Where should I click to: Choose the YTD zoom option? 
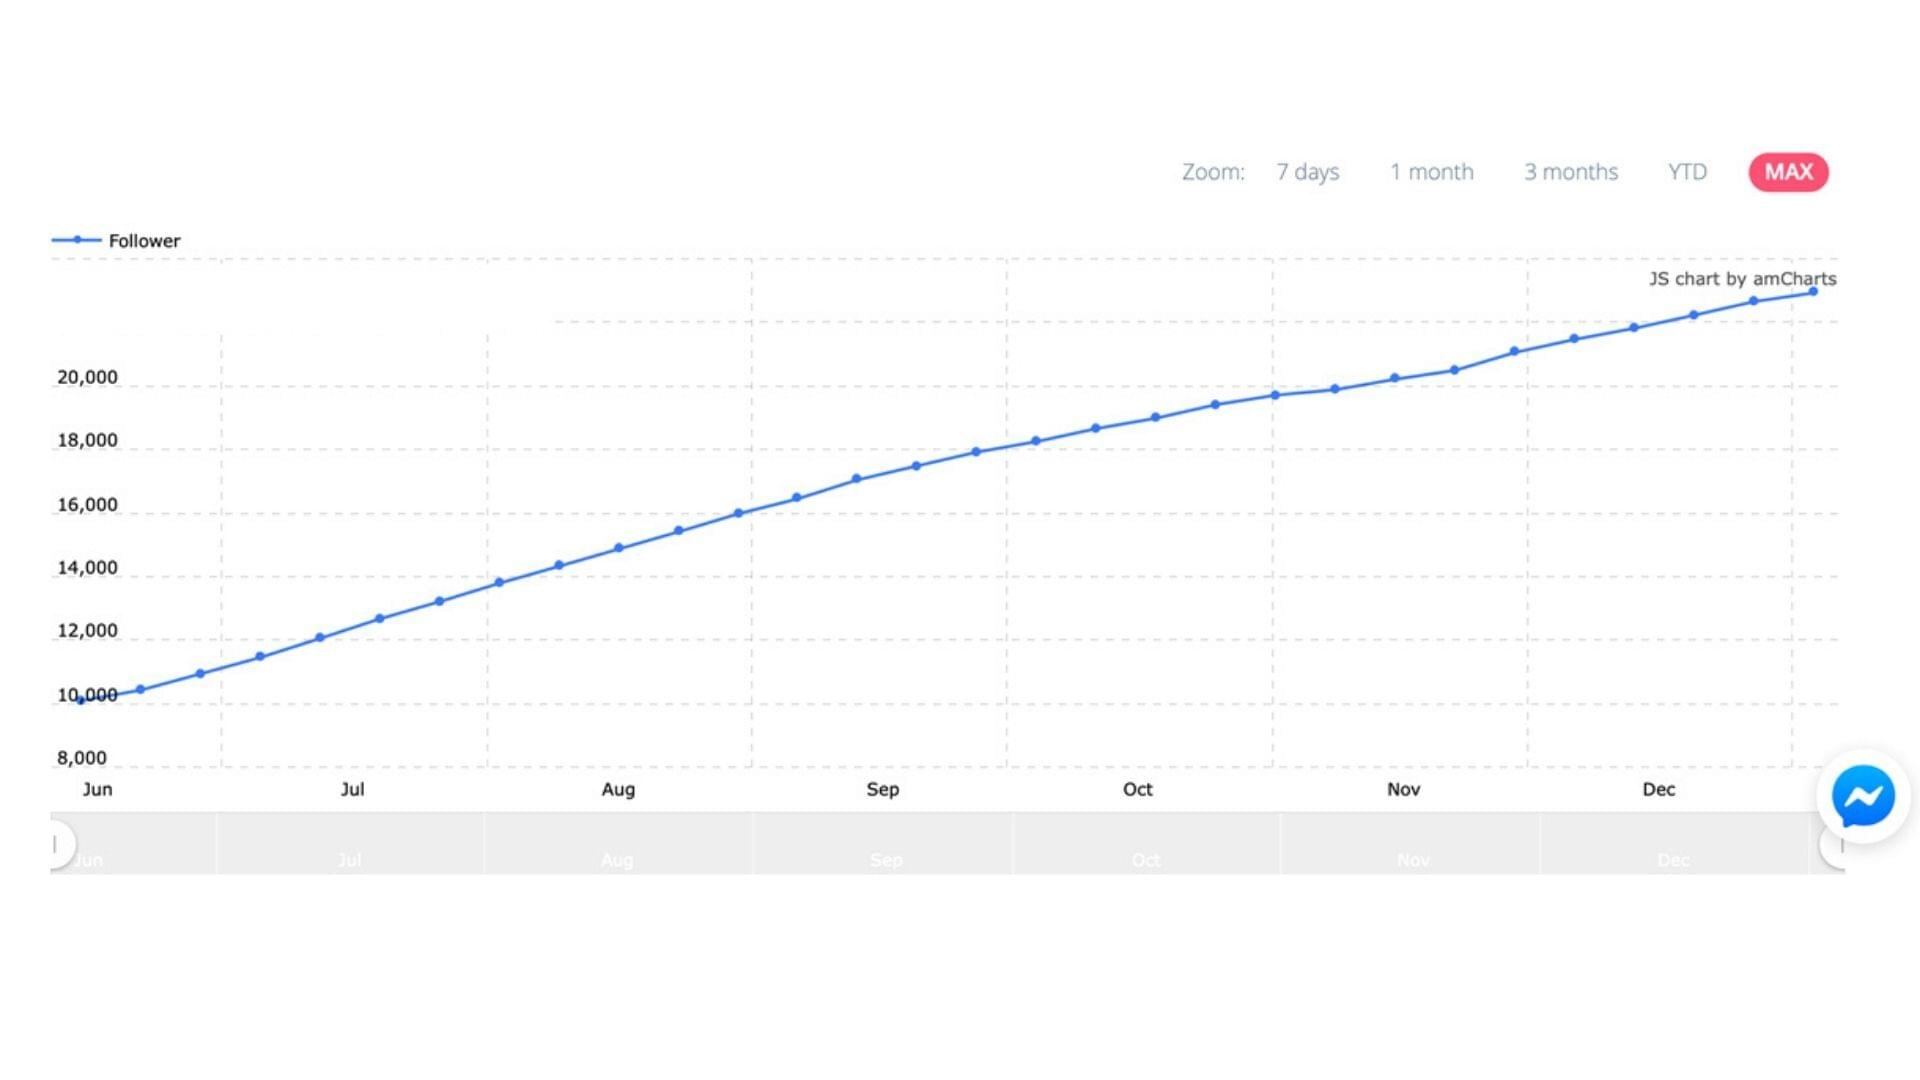click(1687, 172)
